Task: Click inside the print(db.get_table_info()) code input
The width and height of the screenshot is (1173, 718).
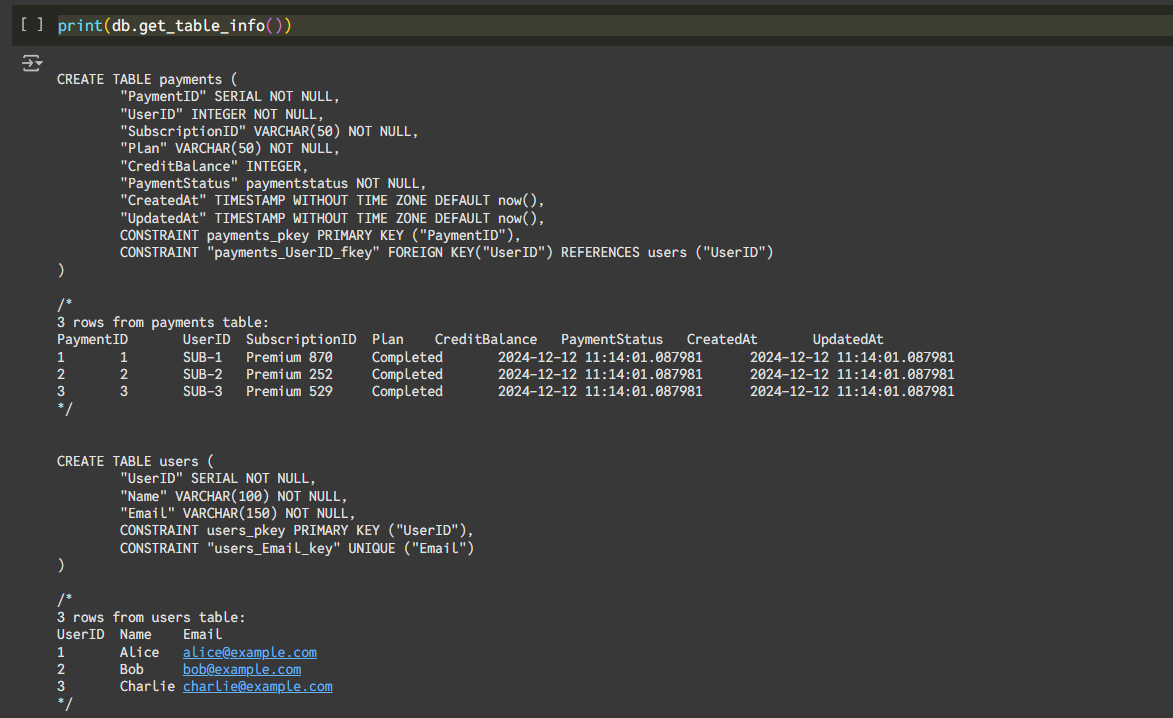Action: pyautogui.click(x=613, y=25)
